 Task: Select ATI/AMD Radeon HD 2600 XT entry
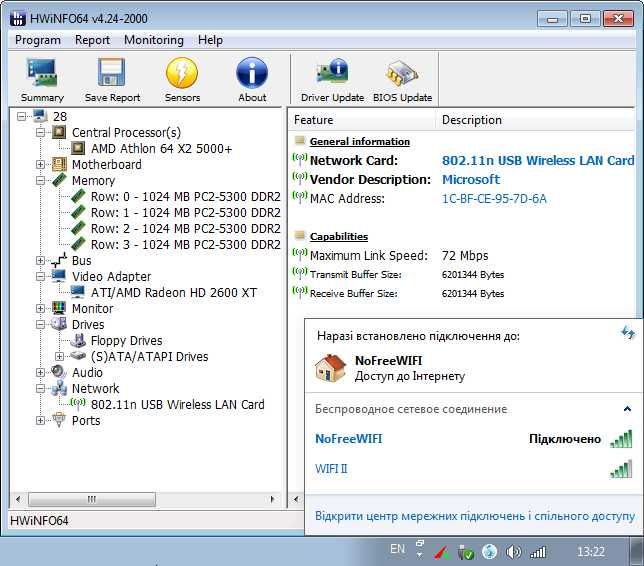point(174,292)
